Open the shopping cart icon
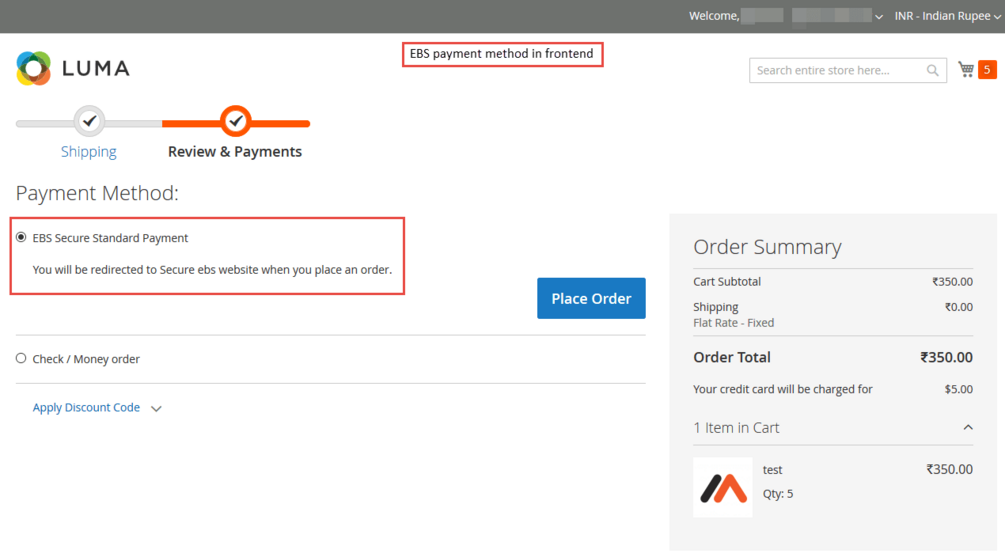1005x557 pixels. [x=966, y=69]
